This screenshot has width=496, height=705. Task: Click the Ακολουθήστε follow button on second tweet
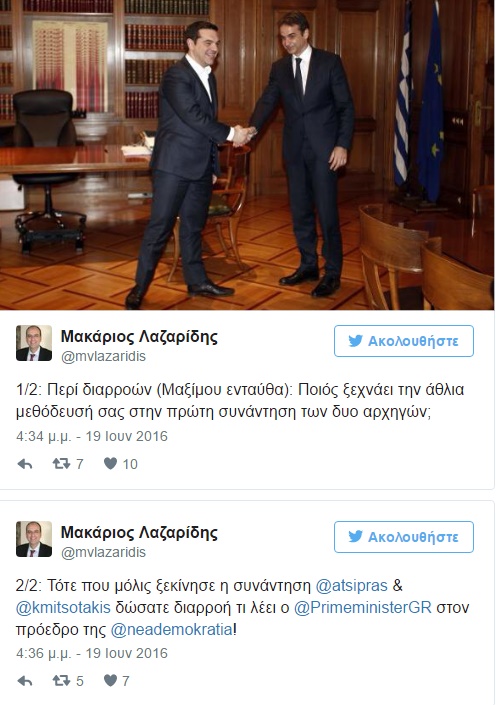click(x=404, y=537)
